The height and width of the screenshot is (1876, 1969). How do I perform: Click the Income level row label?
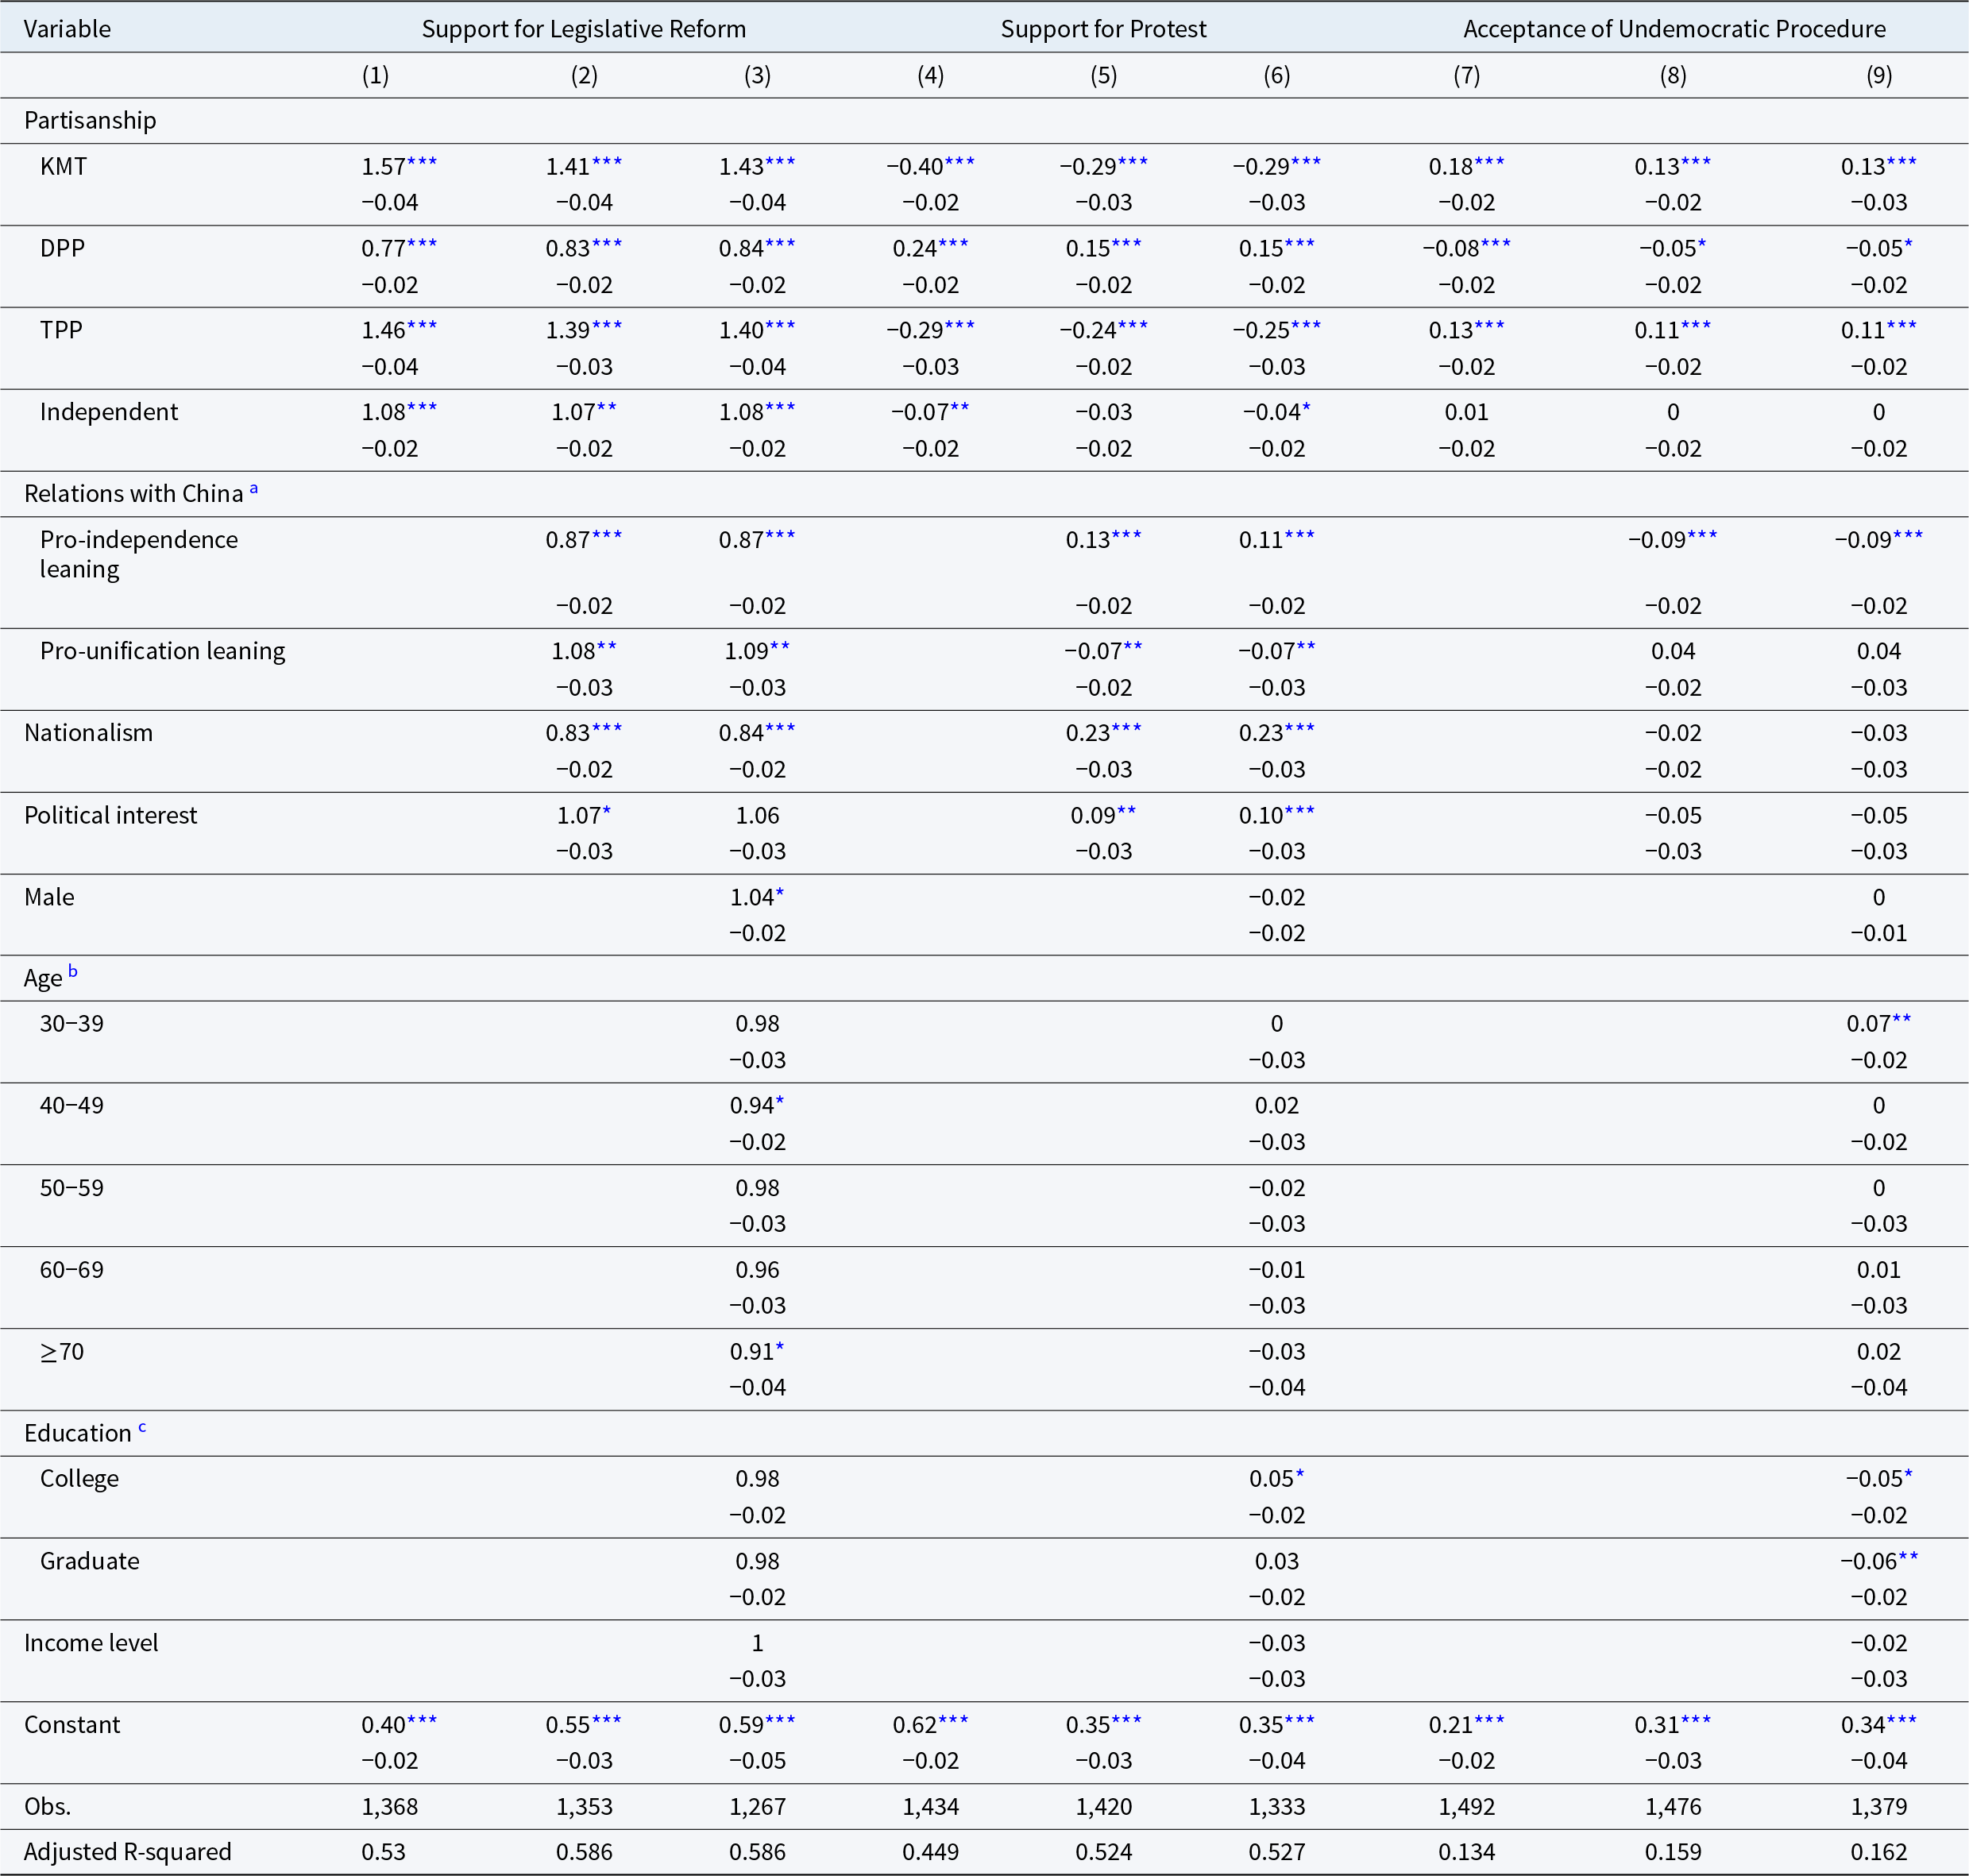[x=91, y=1643]
